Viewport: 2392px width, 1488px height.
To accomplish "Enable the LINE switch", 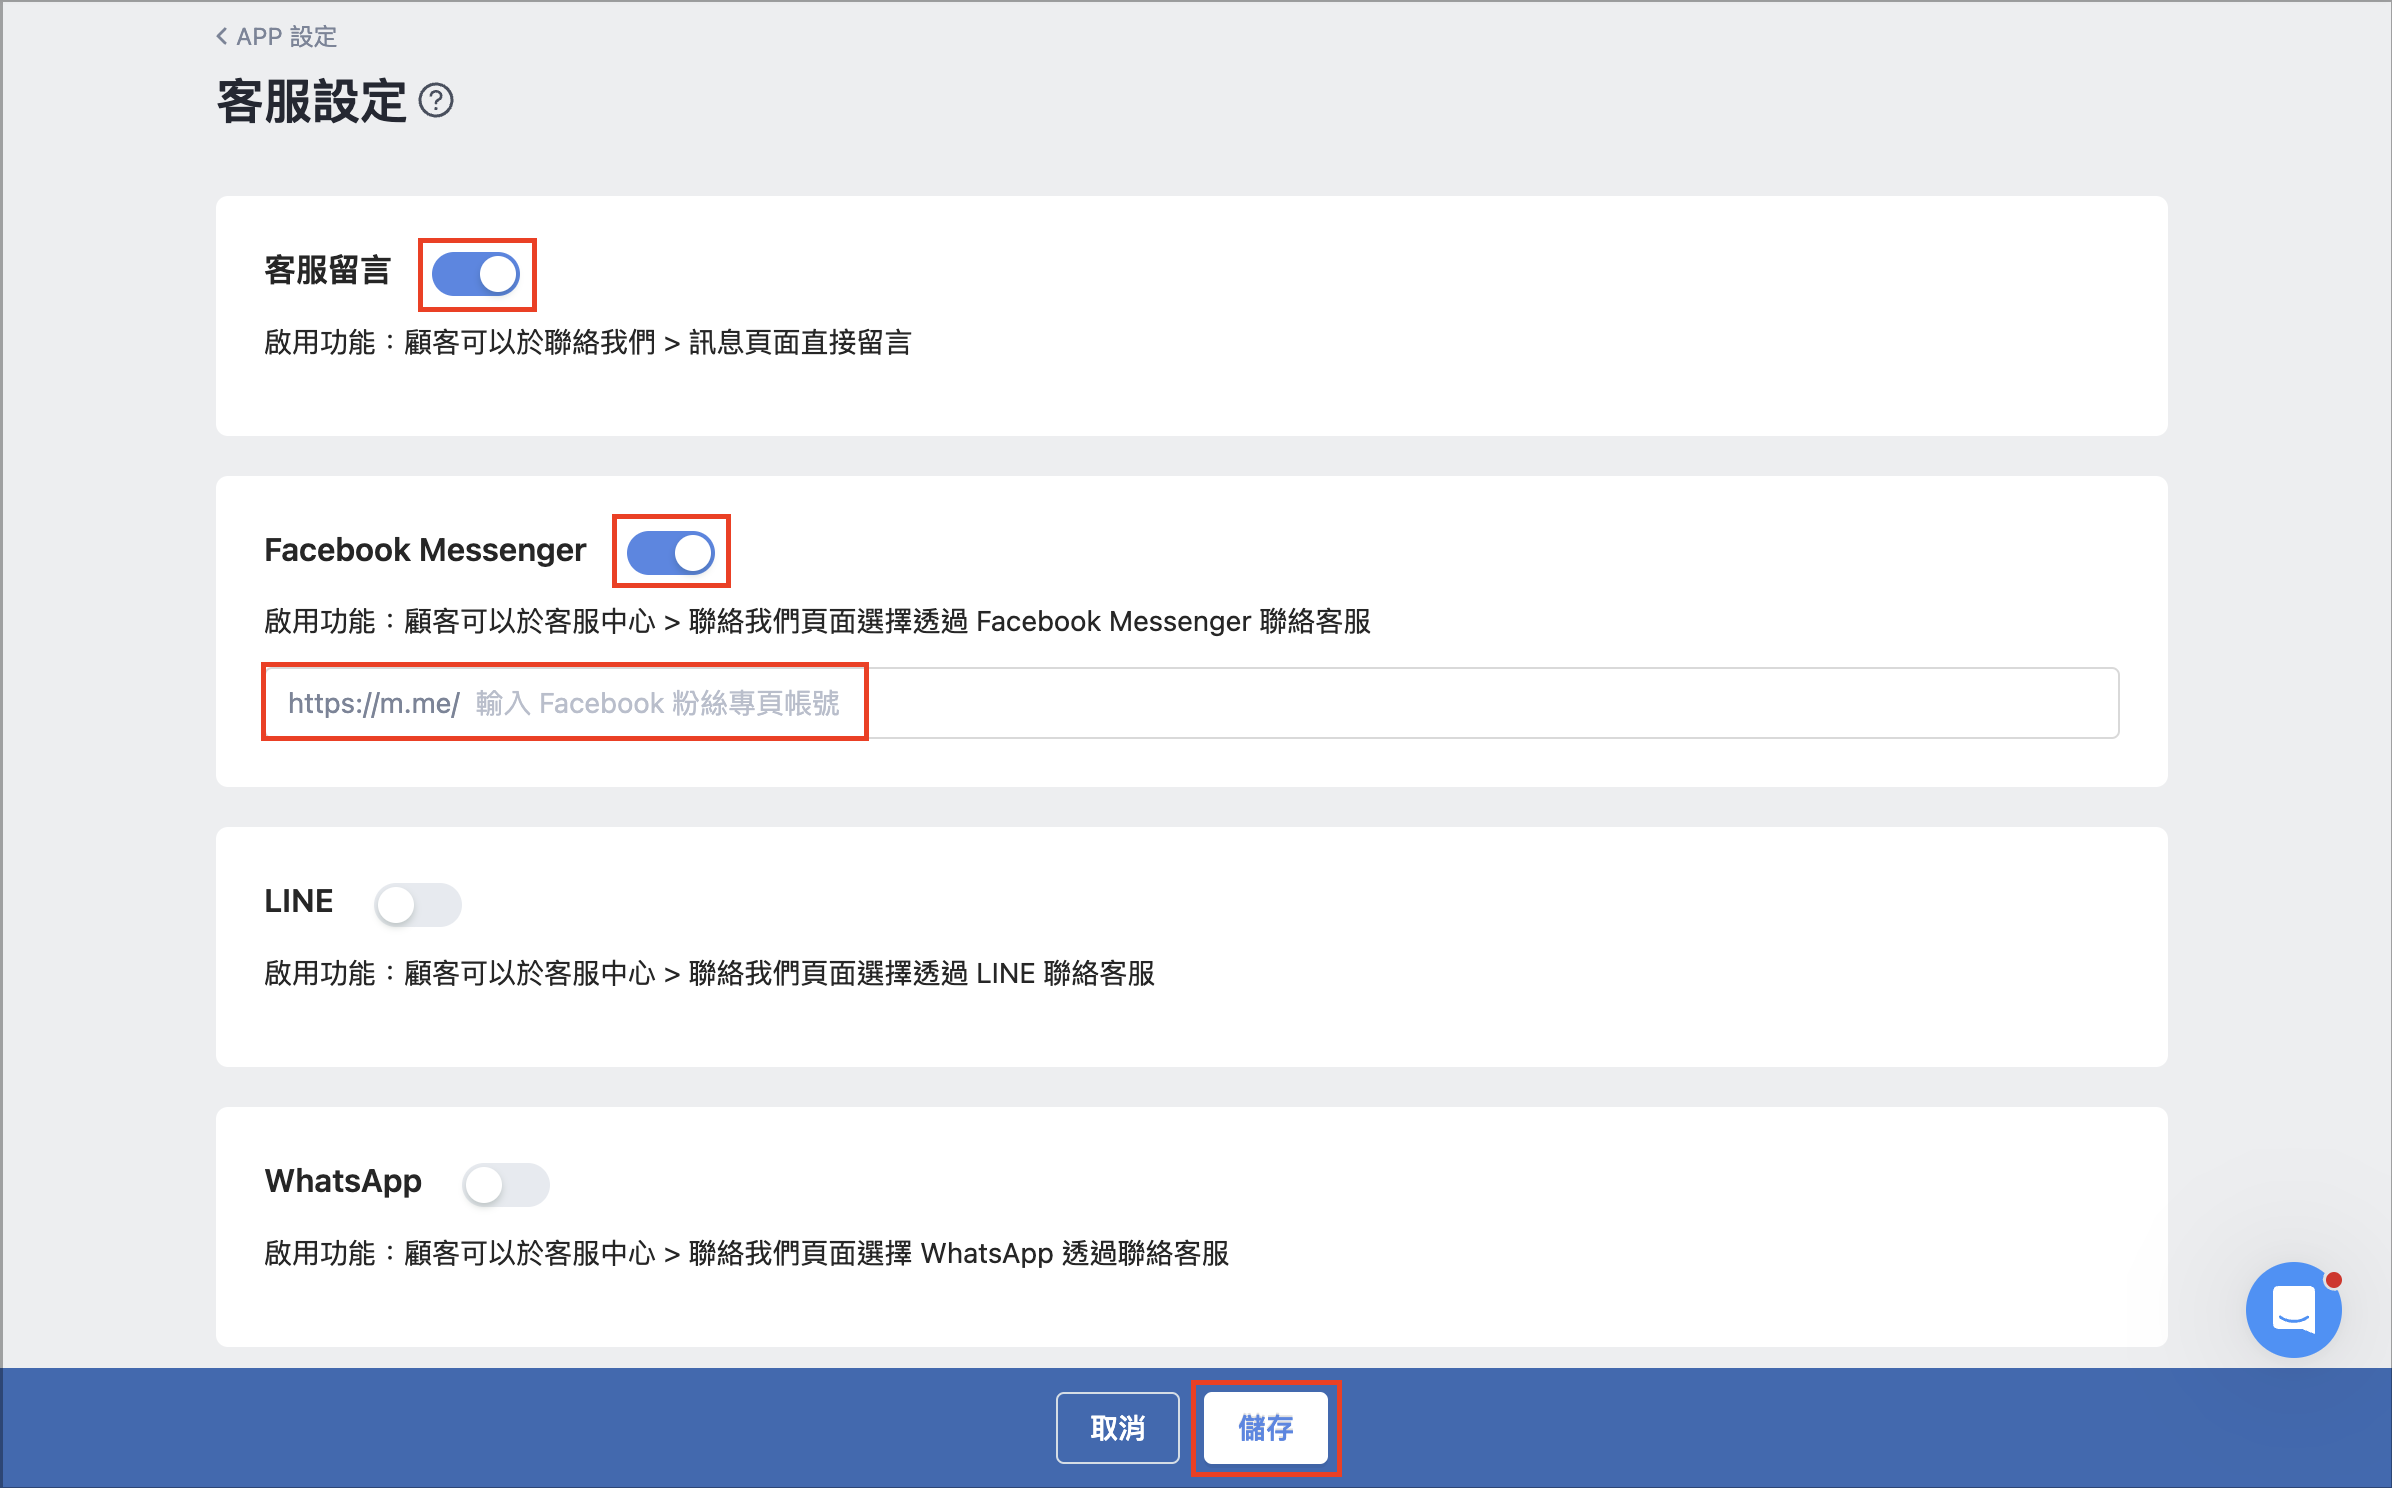I will click(418, 905).
